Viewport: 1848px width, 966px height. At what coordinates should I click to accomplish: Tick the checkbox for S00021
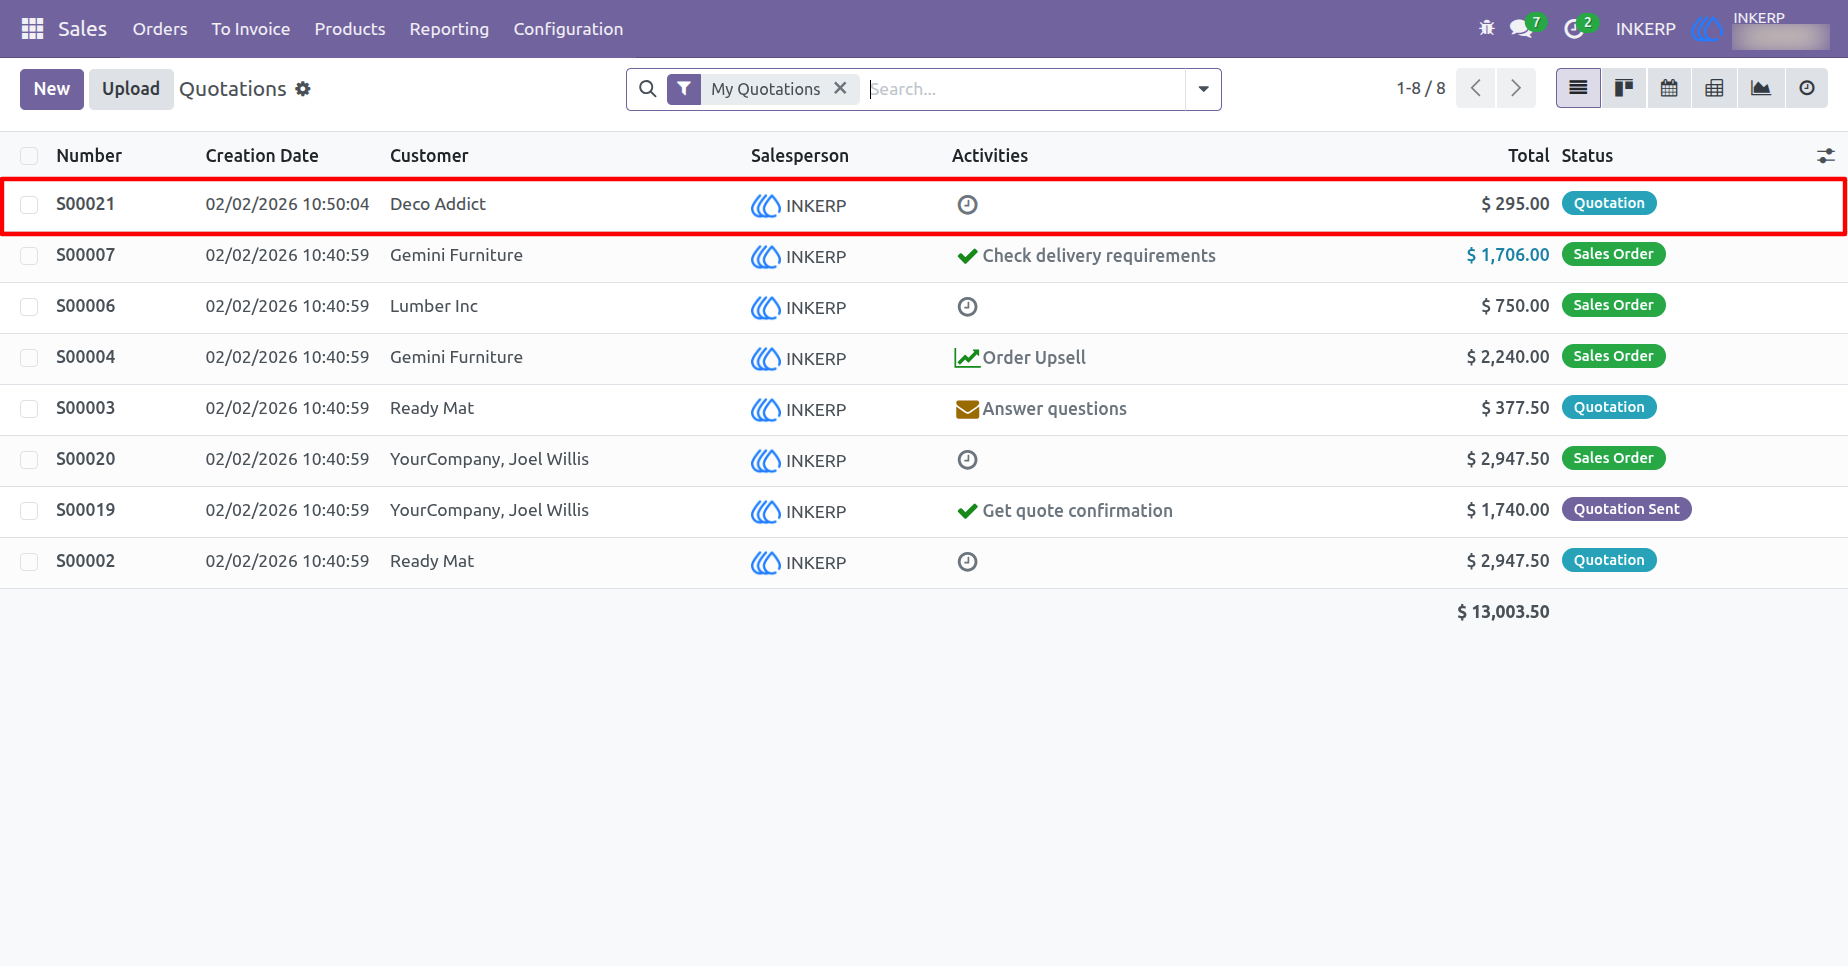pyautogui.click(x=29, y=205)
